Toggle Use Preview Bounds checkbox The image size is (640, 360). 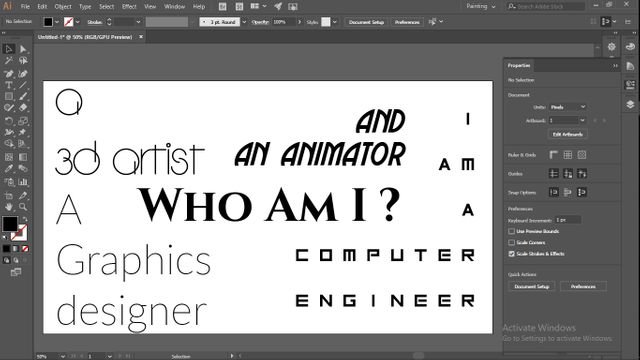tap(511, 231)
